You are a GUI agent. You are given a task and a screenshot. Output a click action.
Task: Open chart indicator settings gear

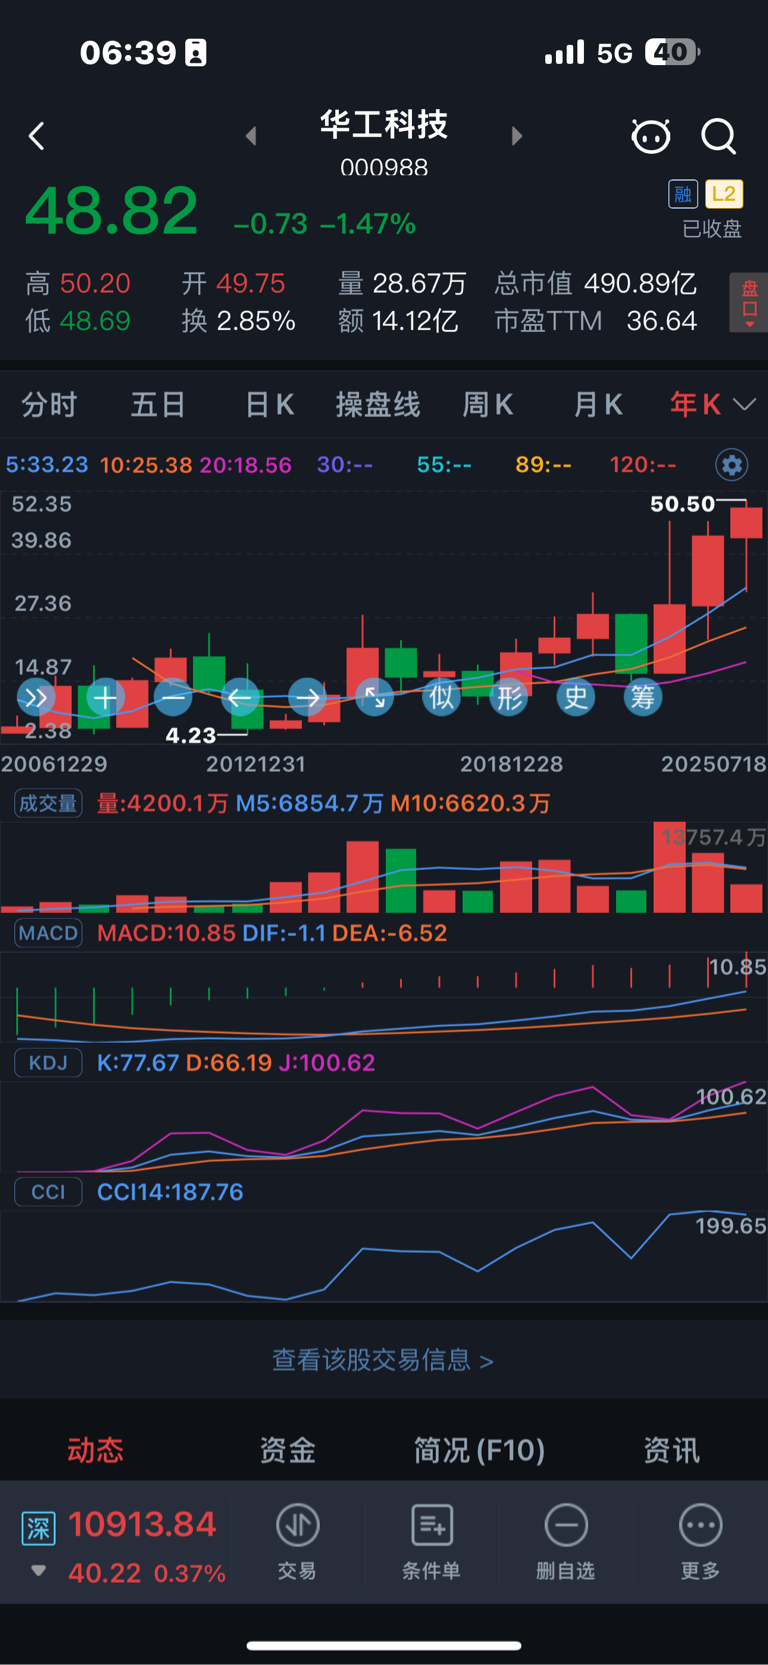pyautogui.click(x=732, y=465)
